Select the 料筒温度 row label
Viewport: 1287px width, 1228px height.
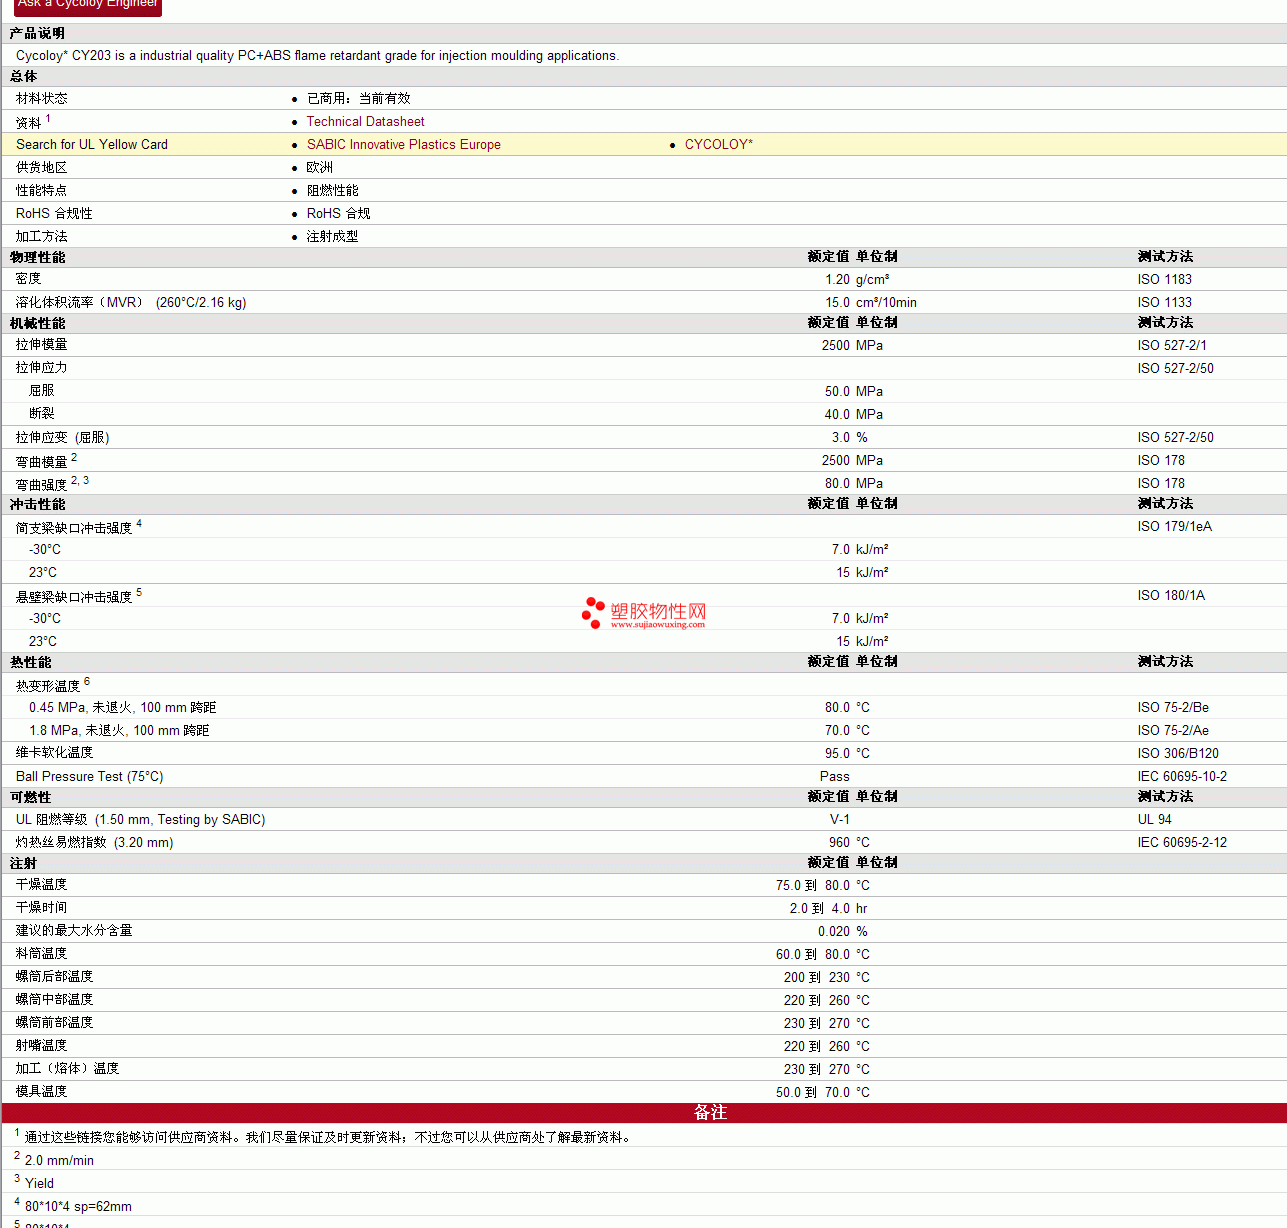42,954
